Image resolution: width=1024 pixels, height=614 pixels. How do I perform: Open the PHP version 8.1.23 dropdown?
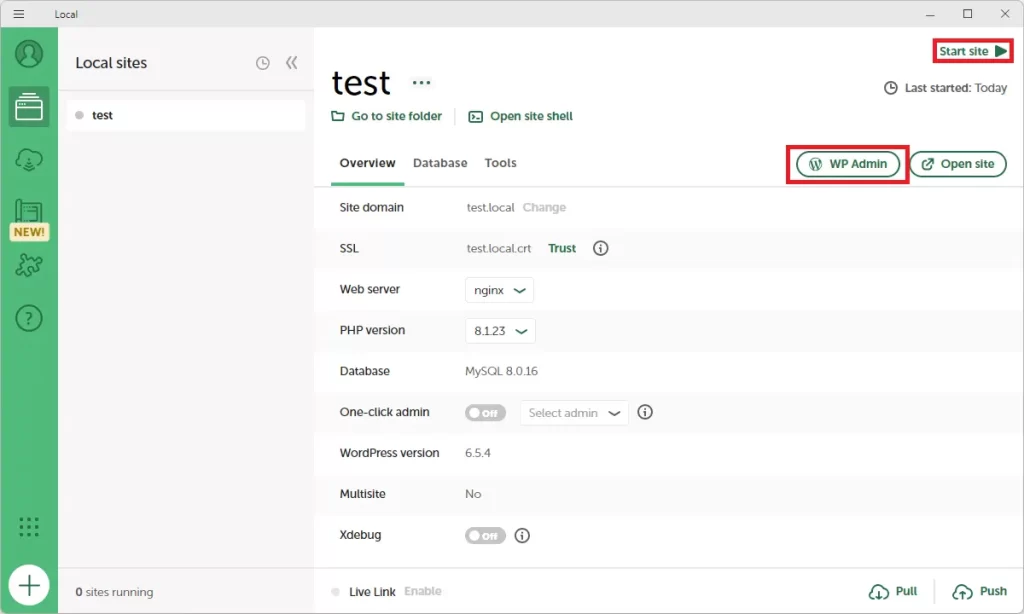click(500, 331)
